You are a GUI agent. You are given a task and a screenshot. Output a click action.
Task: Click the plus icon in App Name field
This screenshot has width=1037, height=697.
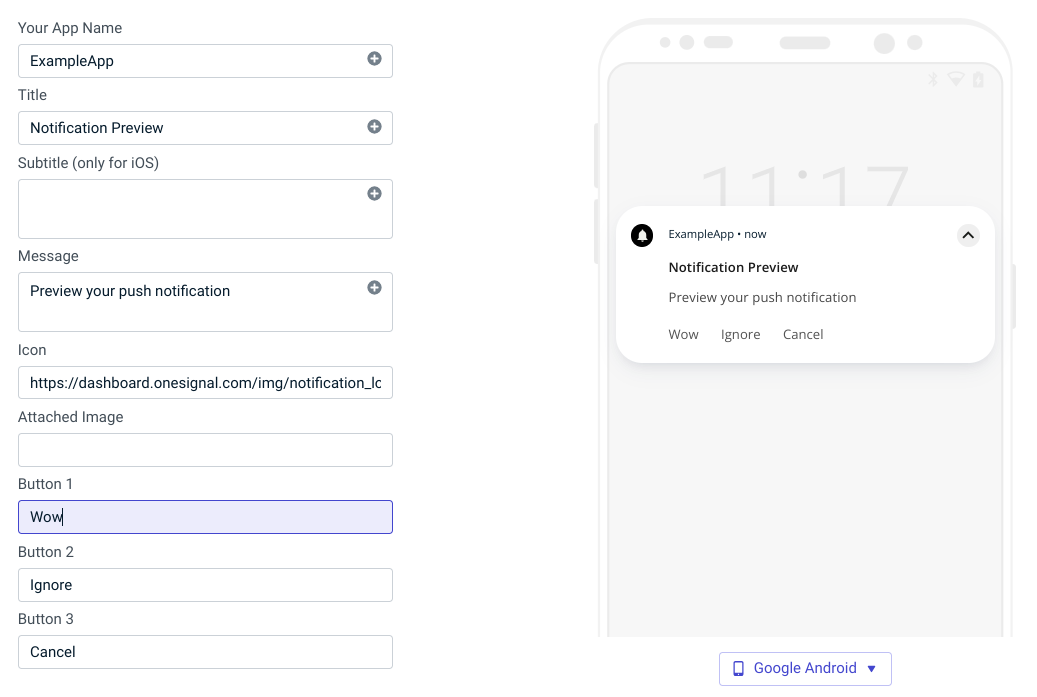(x=374, y=60)
